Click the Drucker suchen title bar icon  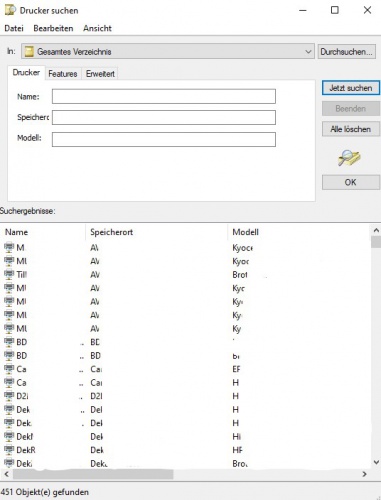(x=10, y=10)
